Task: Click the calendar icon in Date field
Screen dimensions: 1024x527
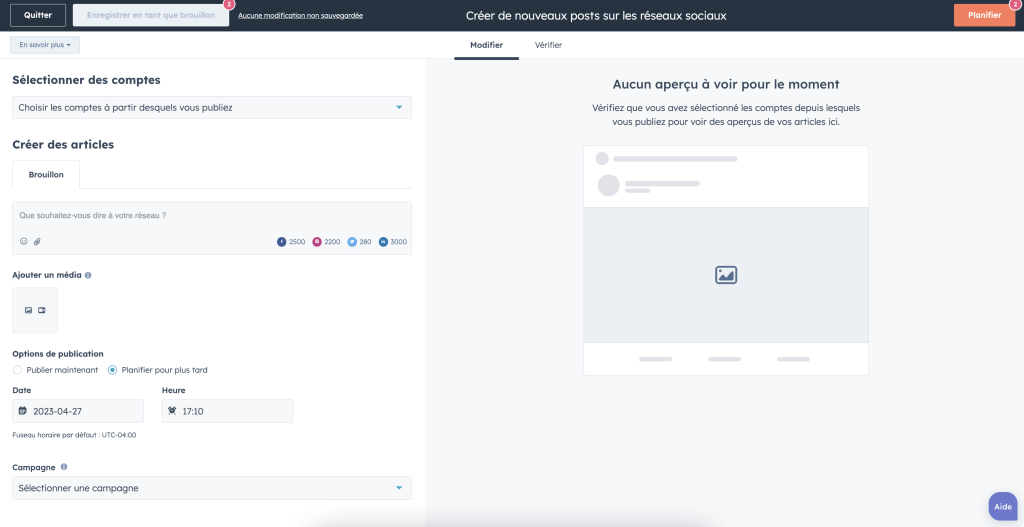Action: [23, 411]
